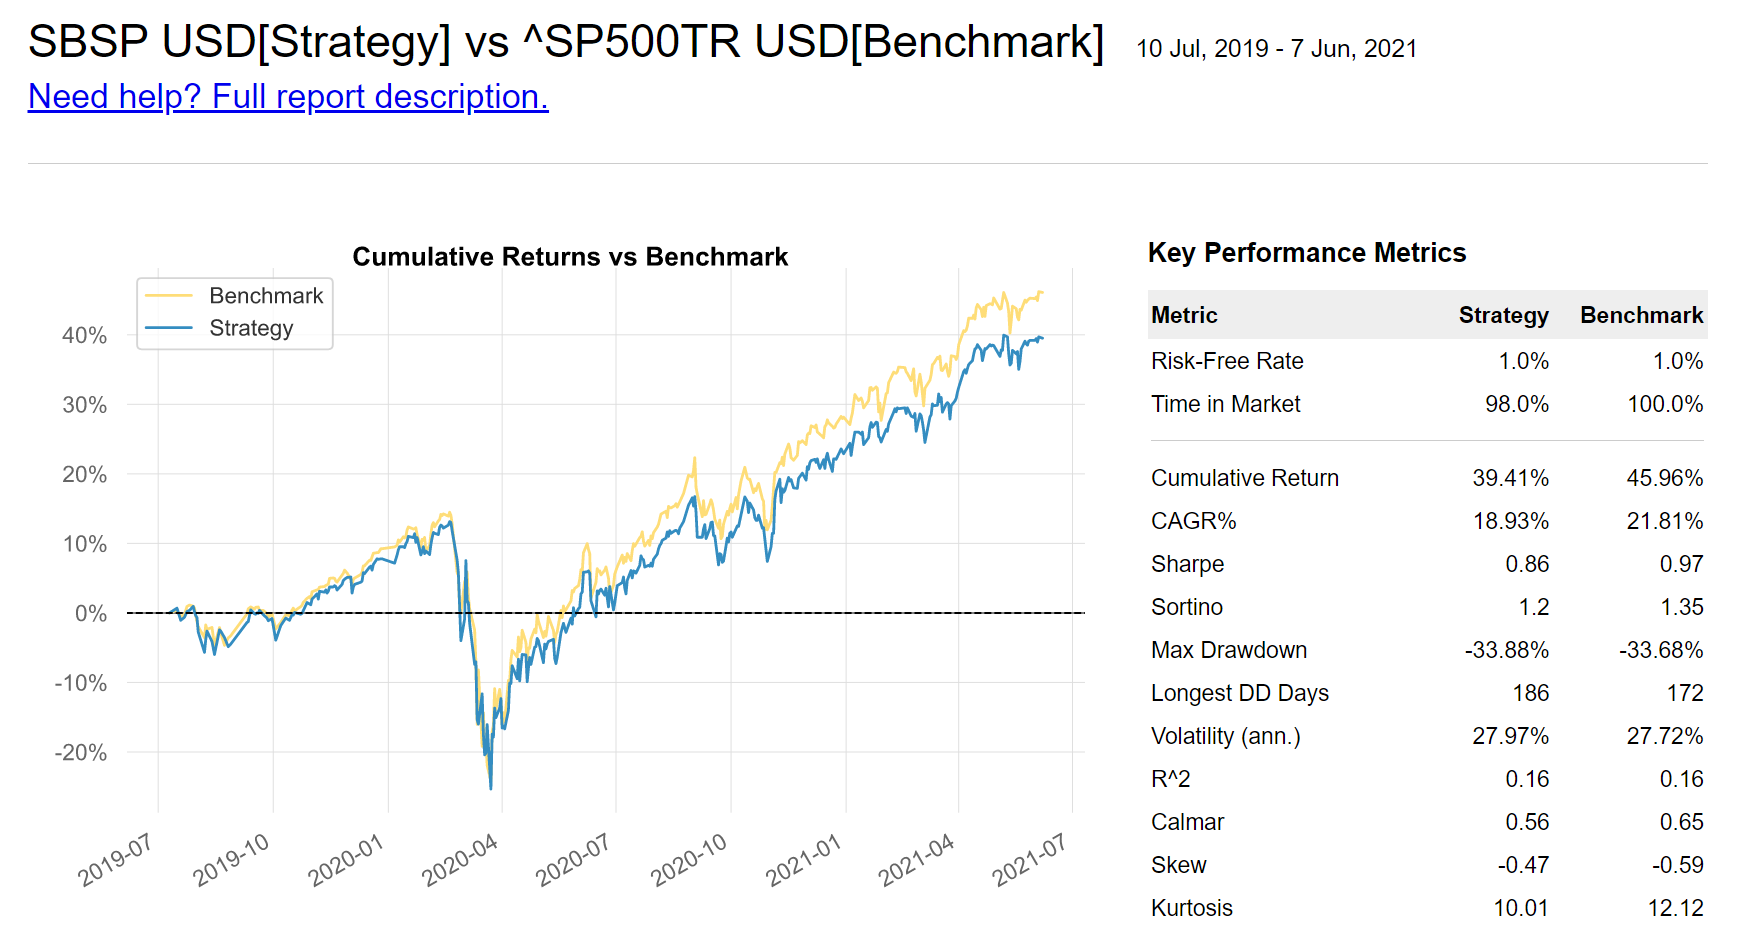Click the '2019-07' x-axis date label
This screenshot has height=927, width=1756.
point(116,860)
